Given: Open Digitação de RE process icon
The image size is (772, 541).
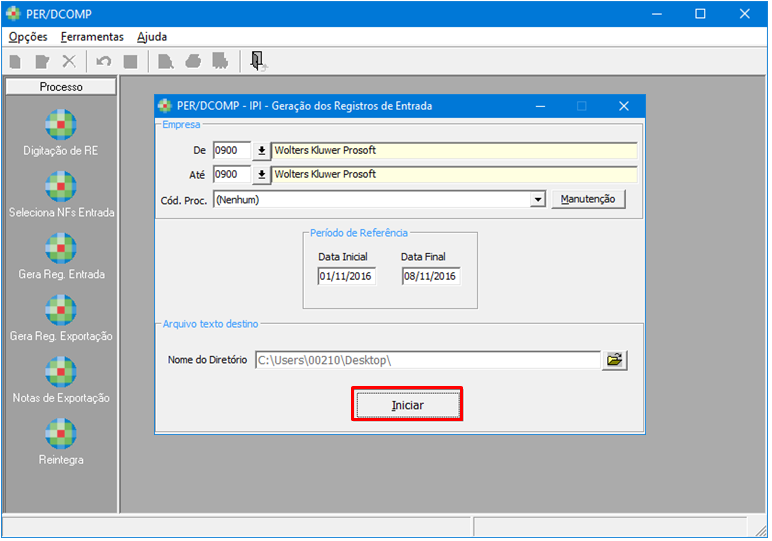Looking at the screenshot, I should click(x=61, y=125).
